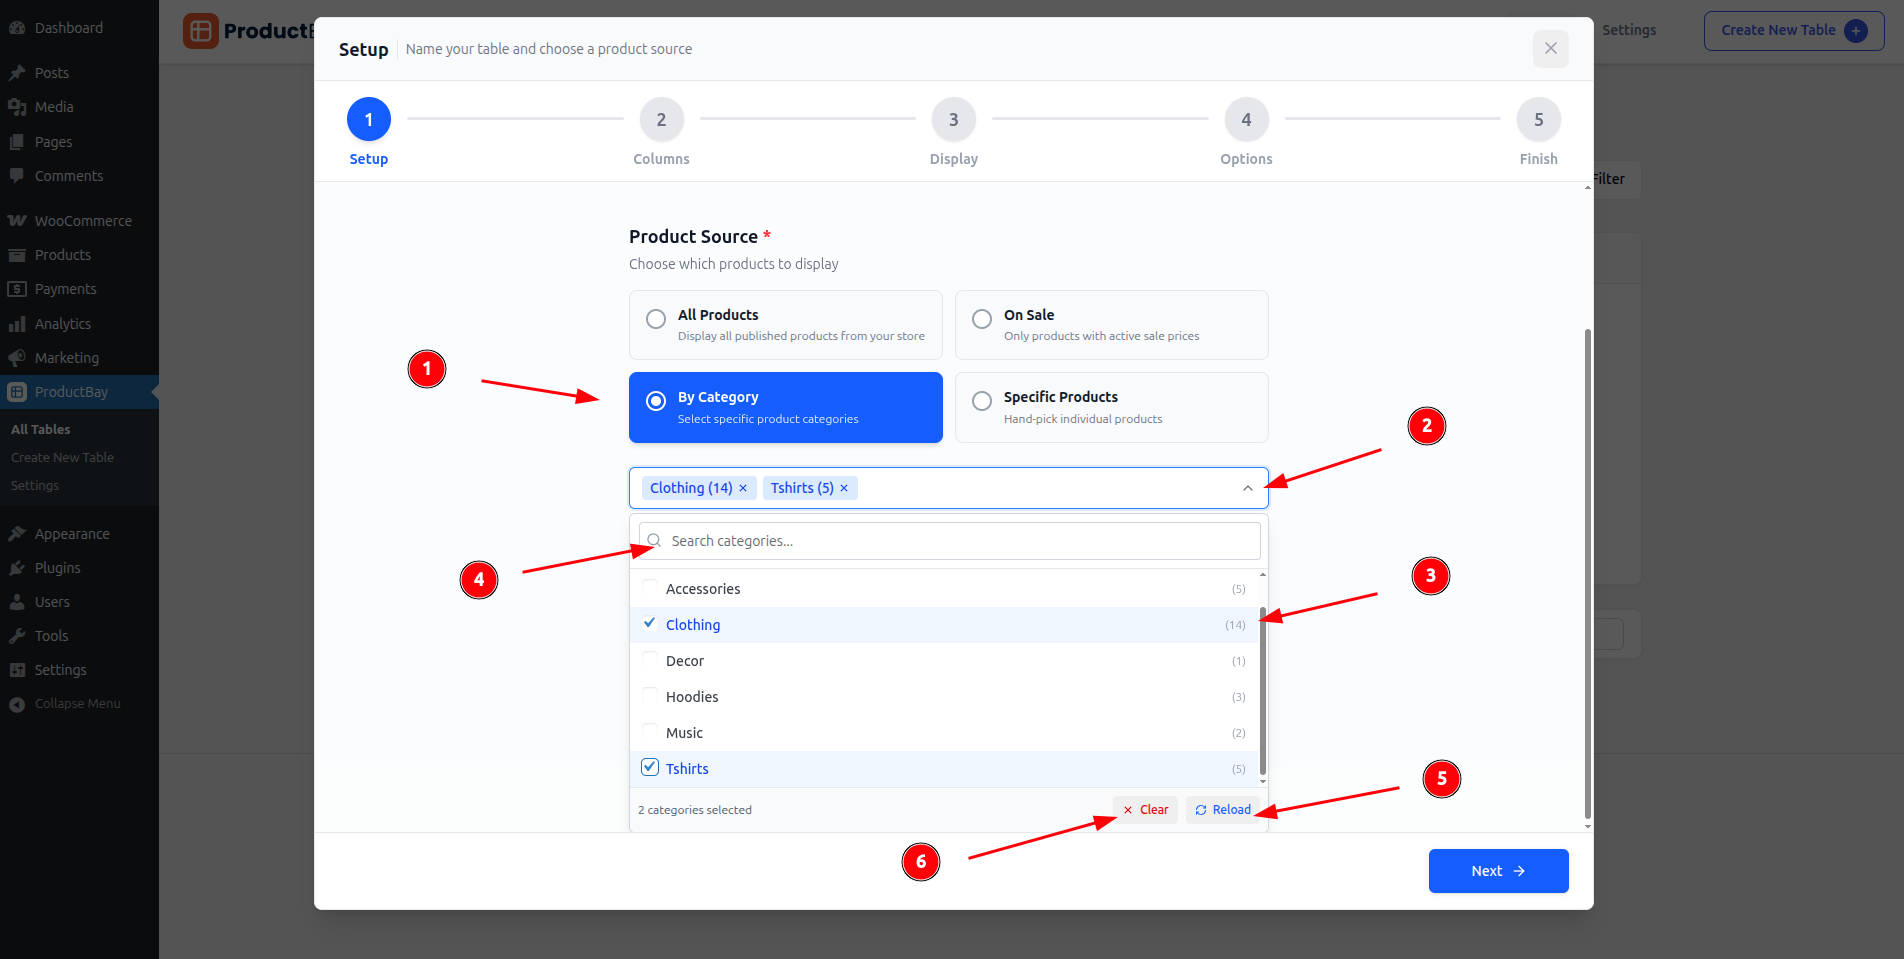Image resolution: width=1904 pixels, height=959 pixels.
Task: Click the Marketing megaphone icon
Action: point(17,358)
